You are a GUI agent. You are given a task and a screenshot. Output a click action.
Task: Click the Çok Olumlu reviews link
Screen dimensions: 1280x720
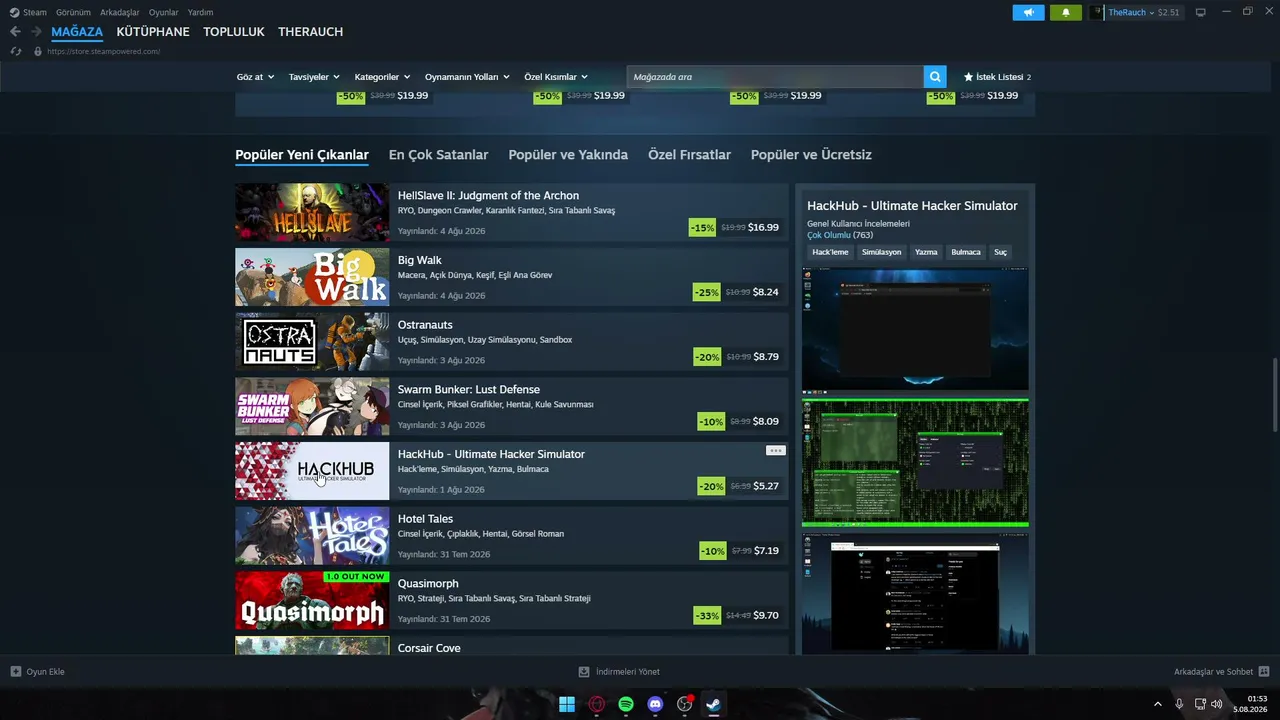pos(829,235)
